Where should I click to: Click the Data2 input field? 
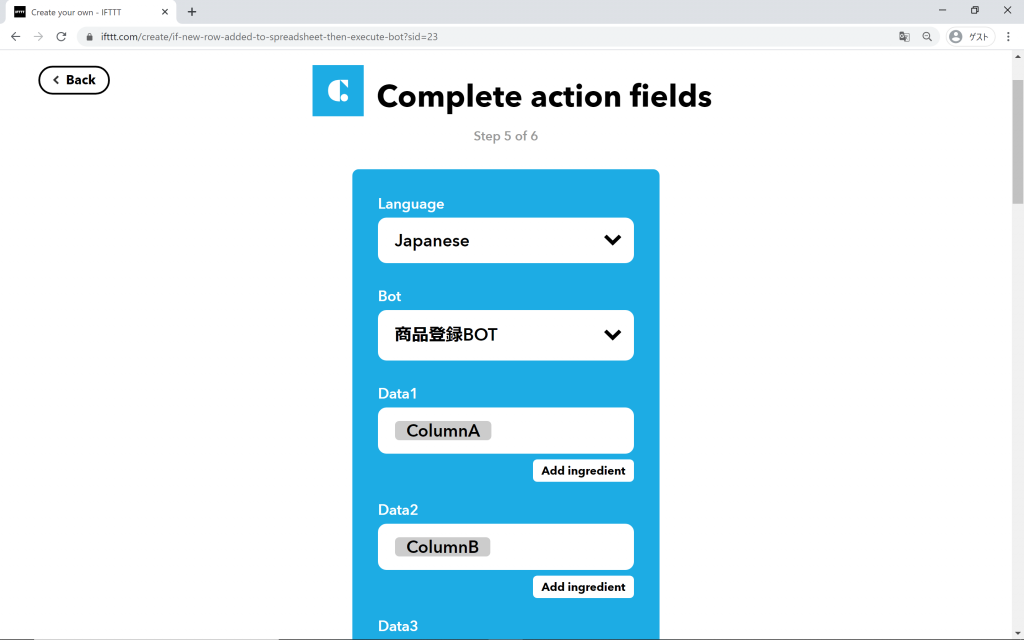click(505, 547)
